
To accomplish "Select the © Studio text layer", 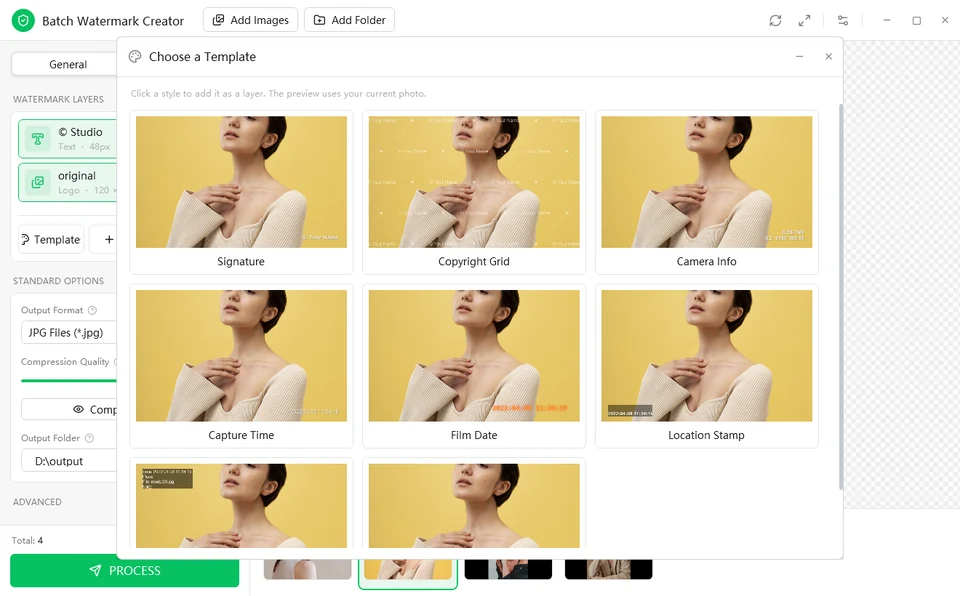I will point(67,139).
